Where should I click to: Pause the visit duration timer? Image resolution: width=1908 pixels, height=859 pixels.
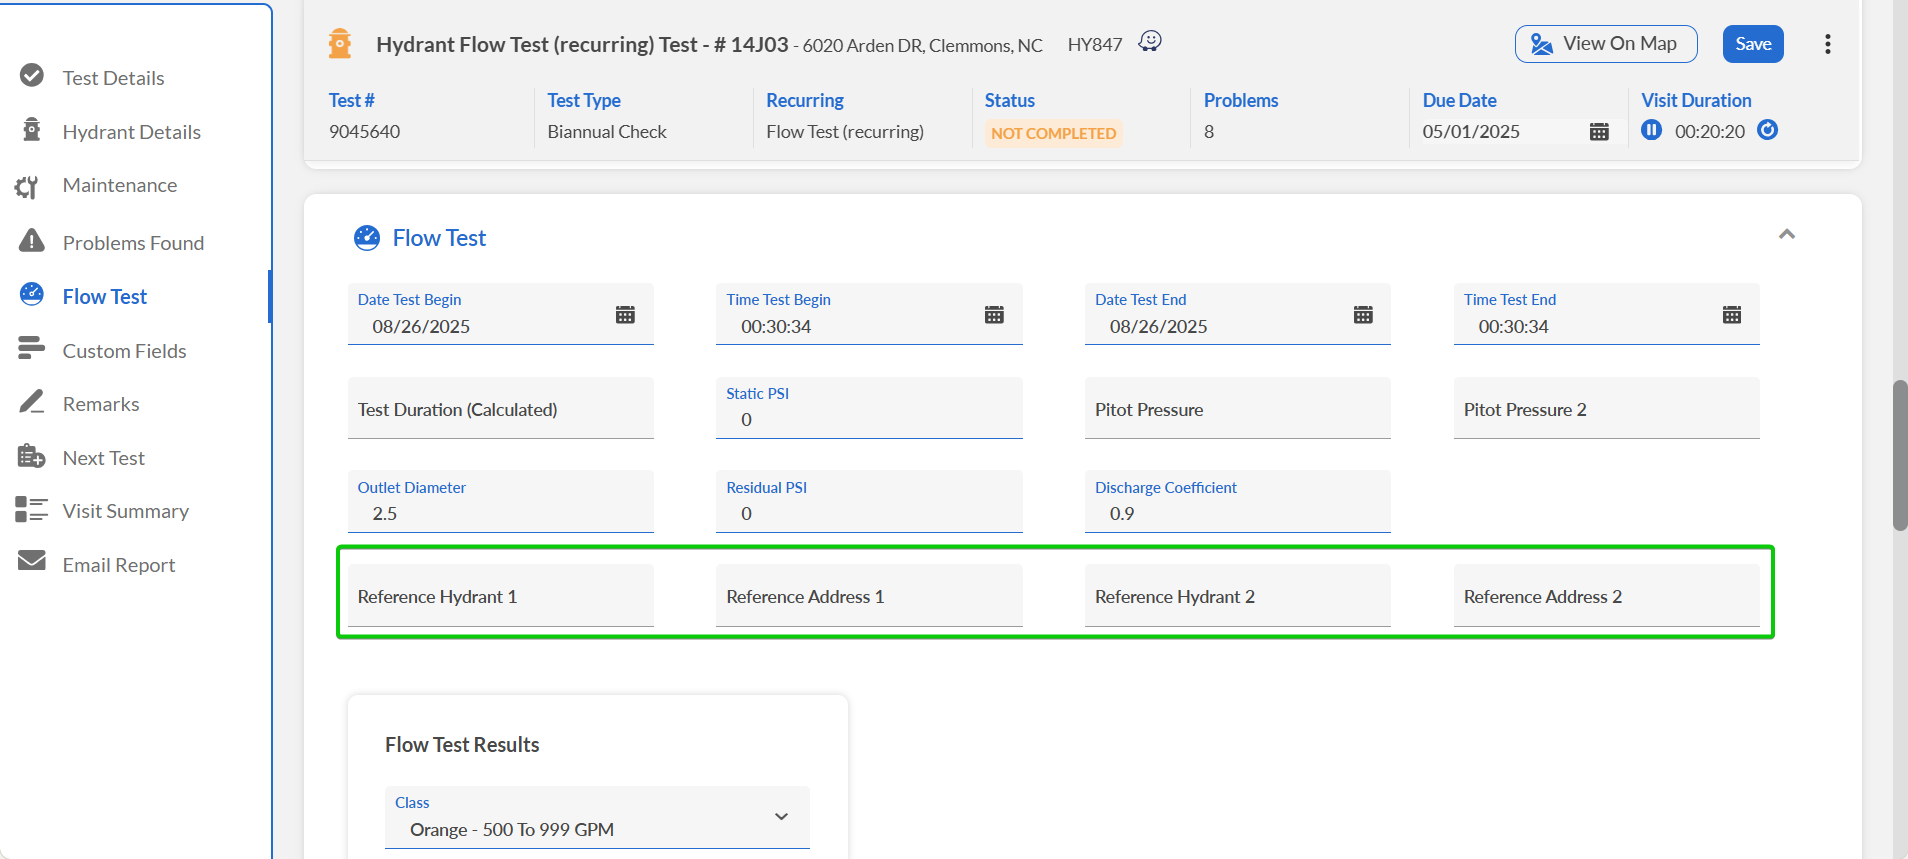point(1651,130)
